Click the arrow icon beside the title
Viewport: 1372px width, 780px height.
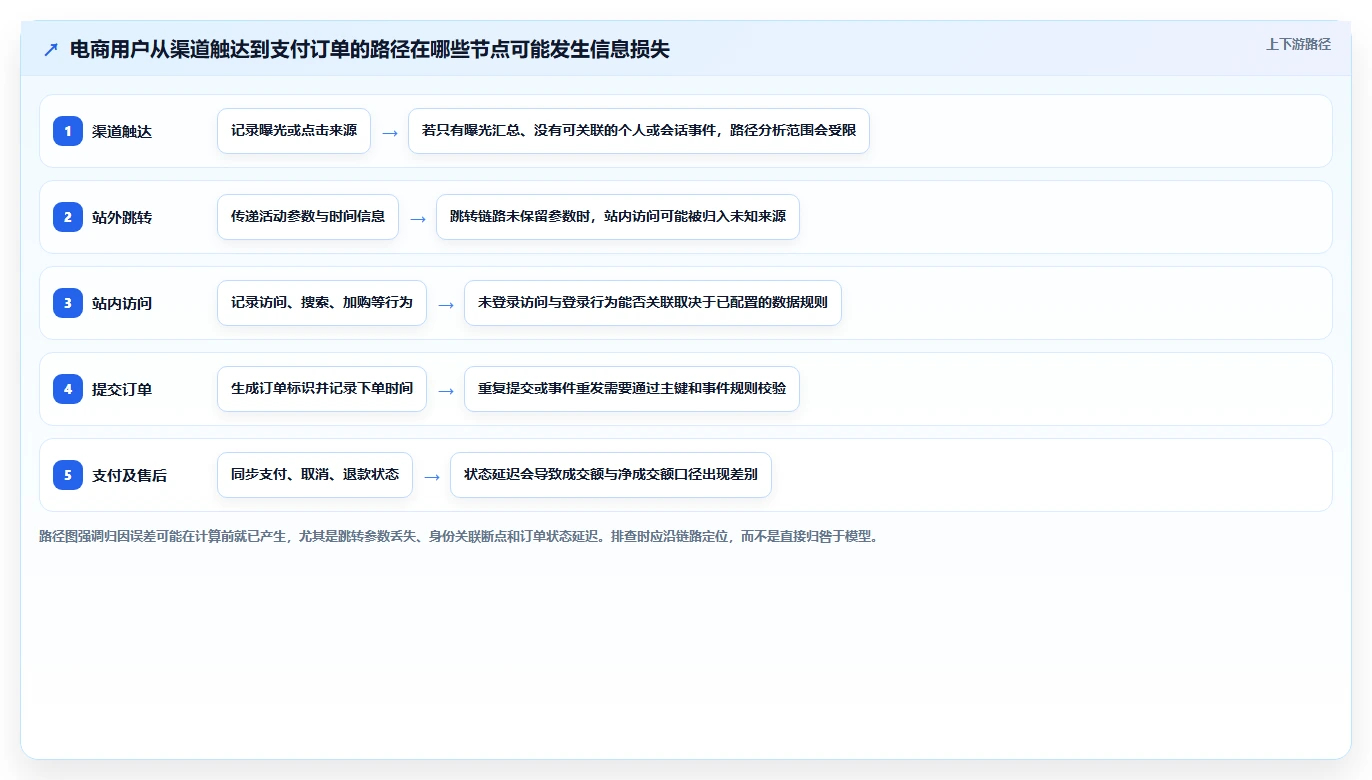pos(51,50)
